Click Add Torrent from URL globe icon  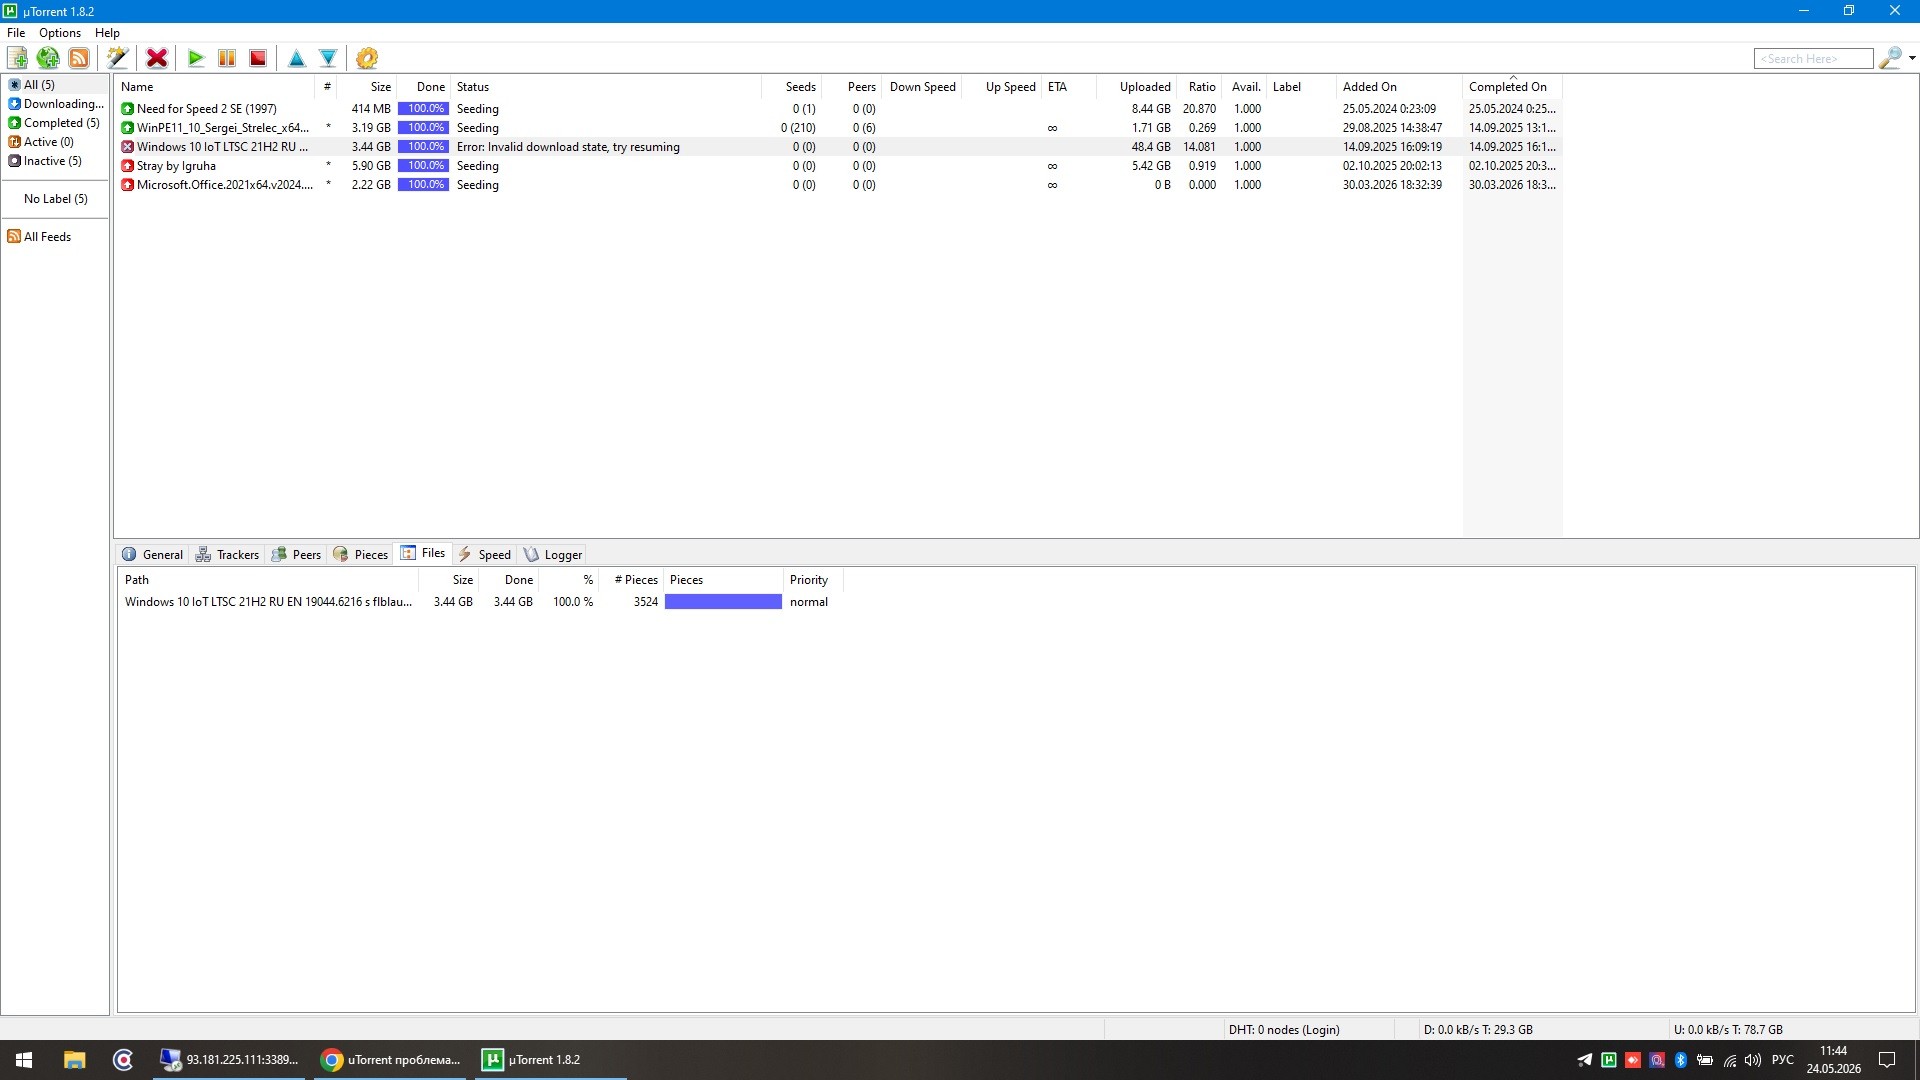point(48,58)
